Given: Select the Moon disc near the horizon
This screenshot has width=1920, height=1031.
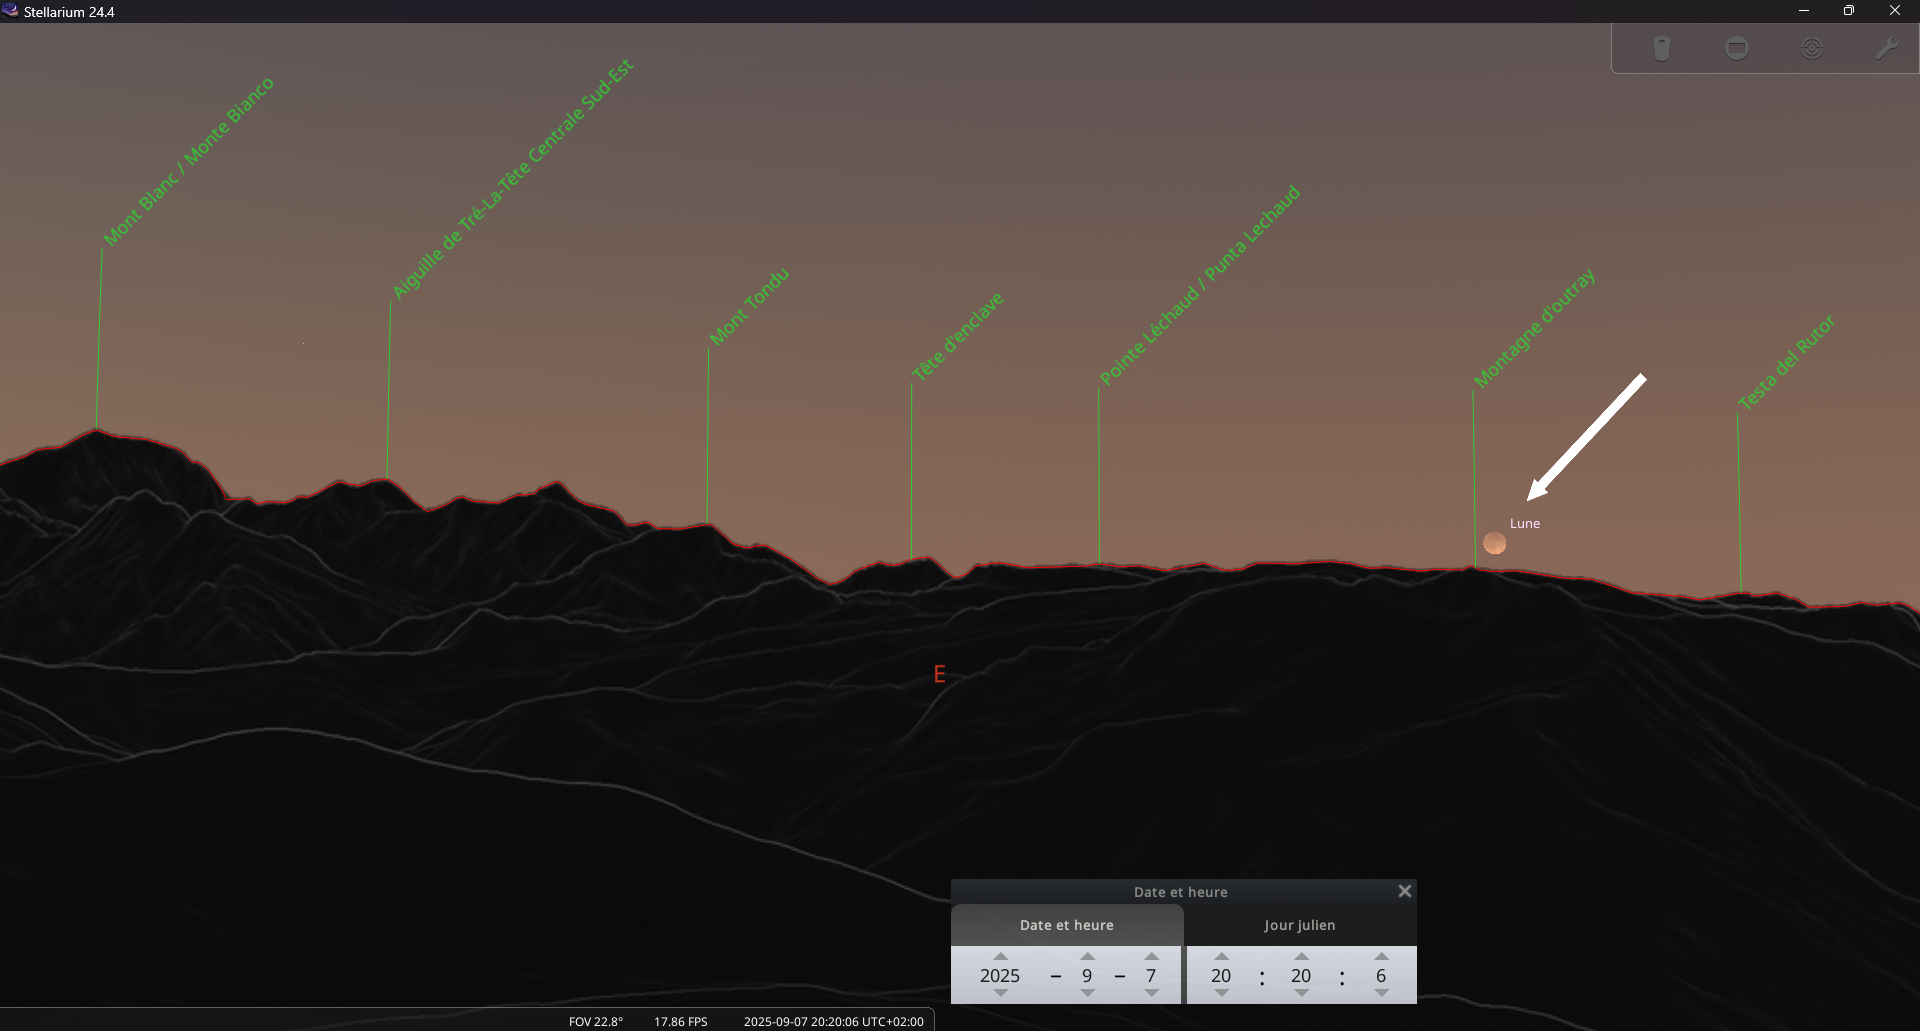Looking at the screenshot, I should [1494, 543].
